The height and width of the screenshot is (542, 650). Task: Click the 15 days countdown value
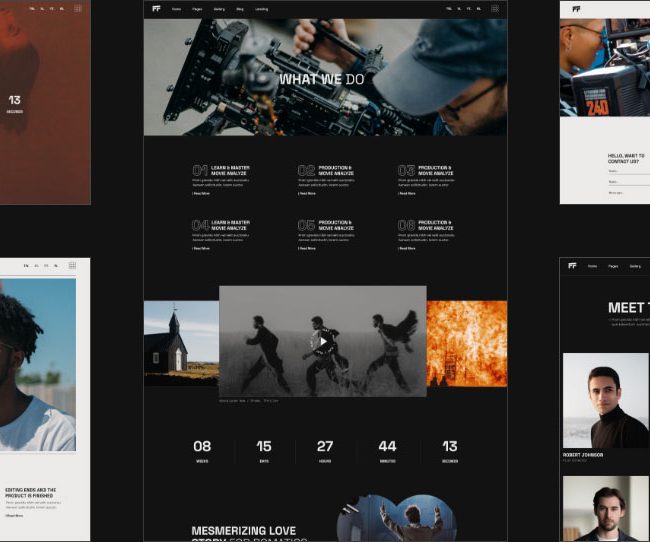point(264,446)
